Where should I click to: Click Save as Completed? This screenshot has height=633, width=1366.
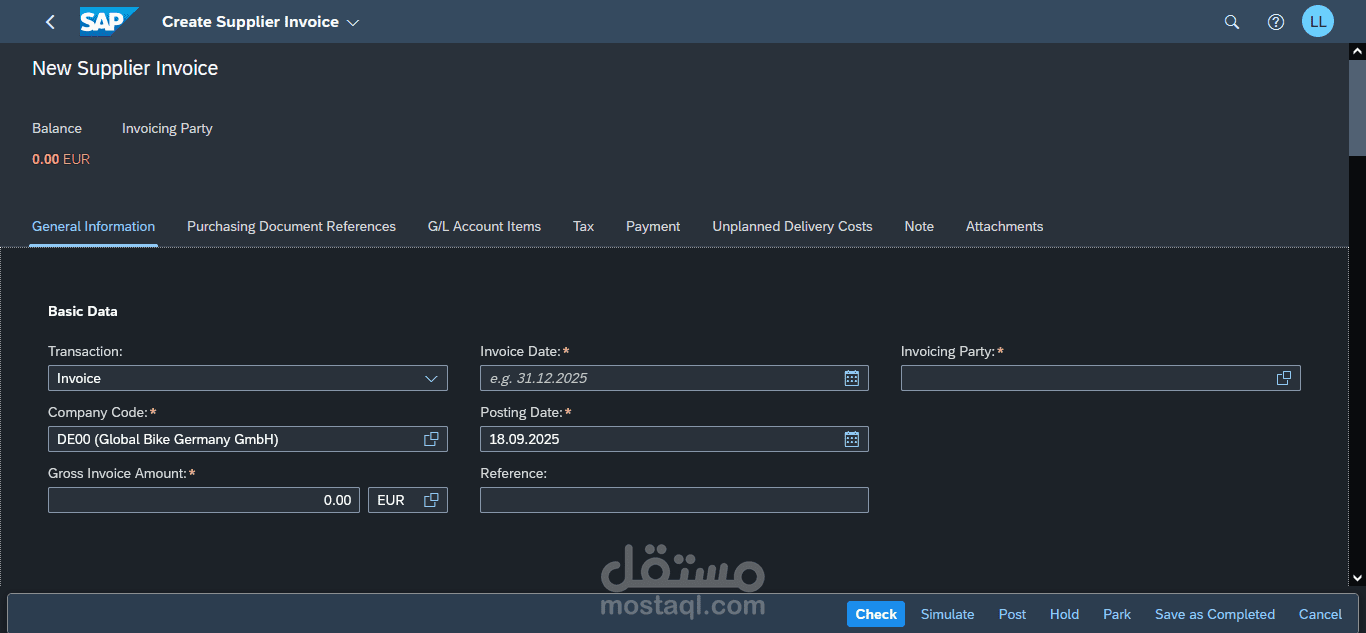point(1215,614)
